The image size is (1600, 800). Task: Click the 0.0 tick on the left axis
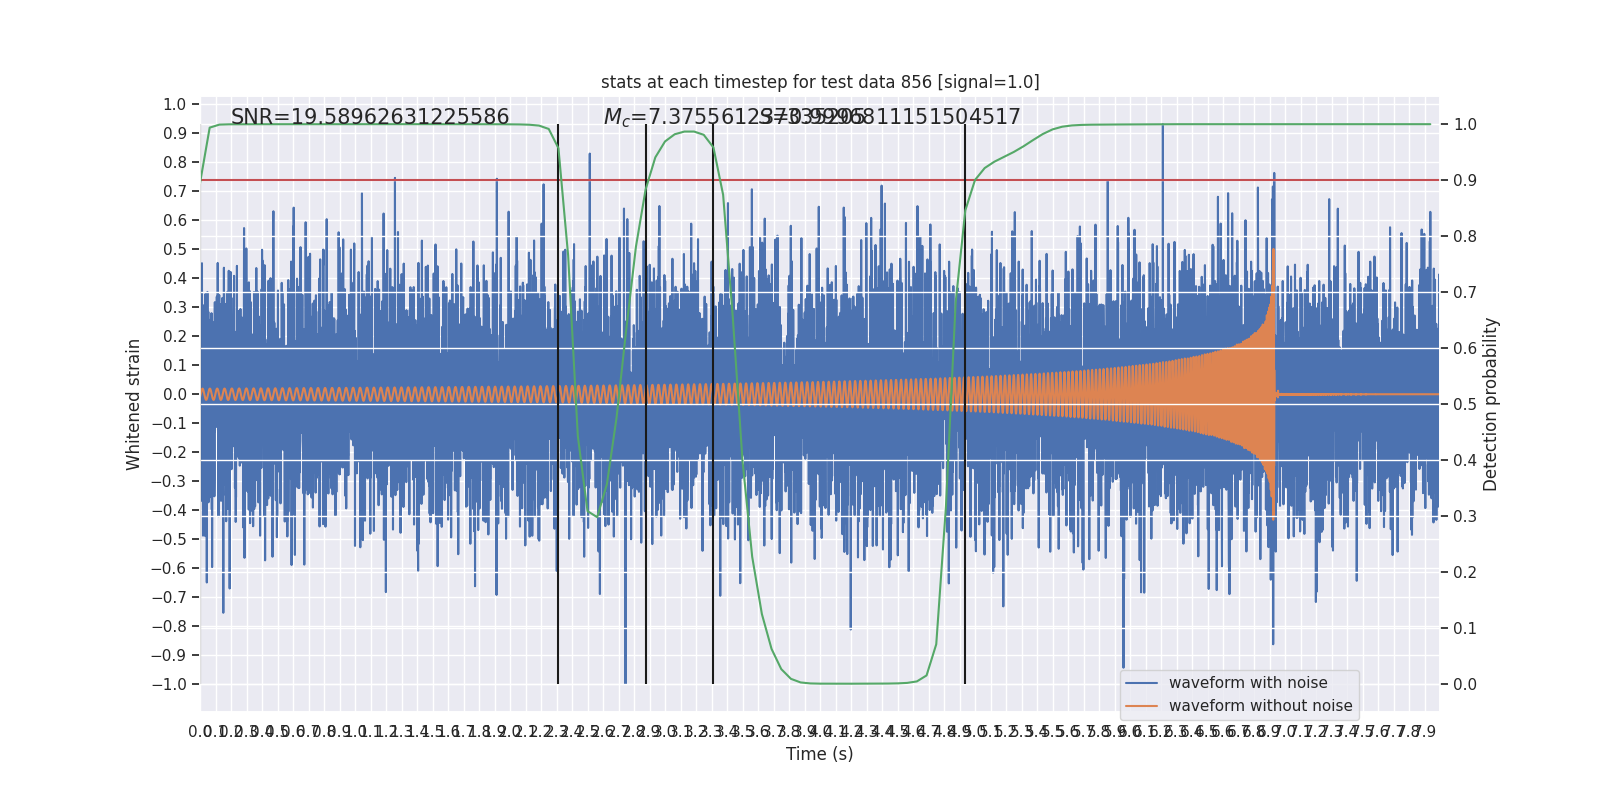(174, 394)
